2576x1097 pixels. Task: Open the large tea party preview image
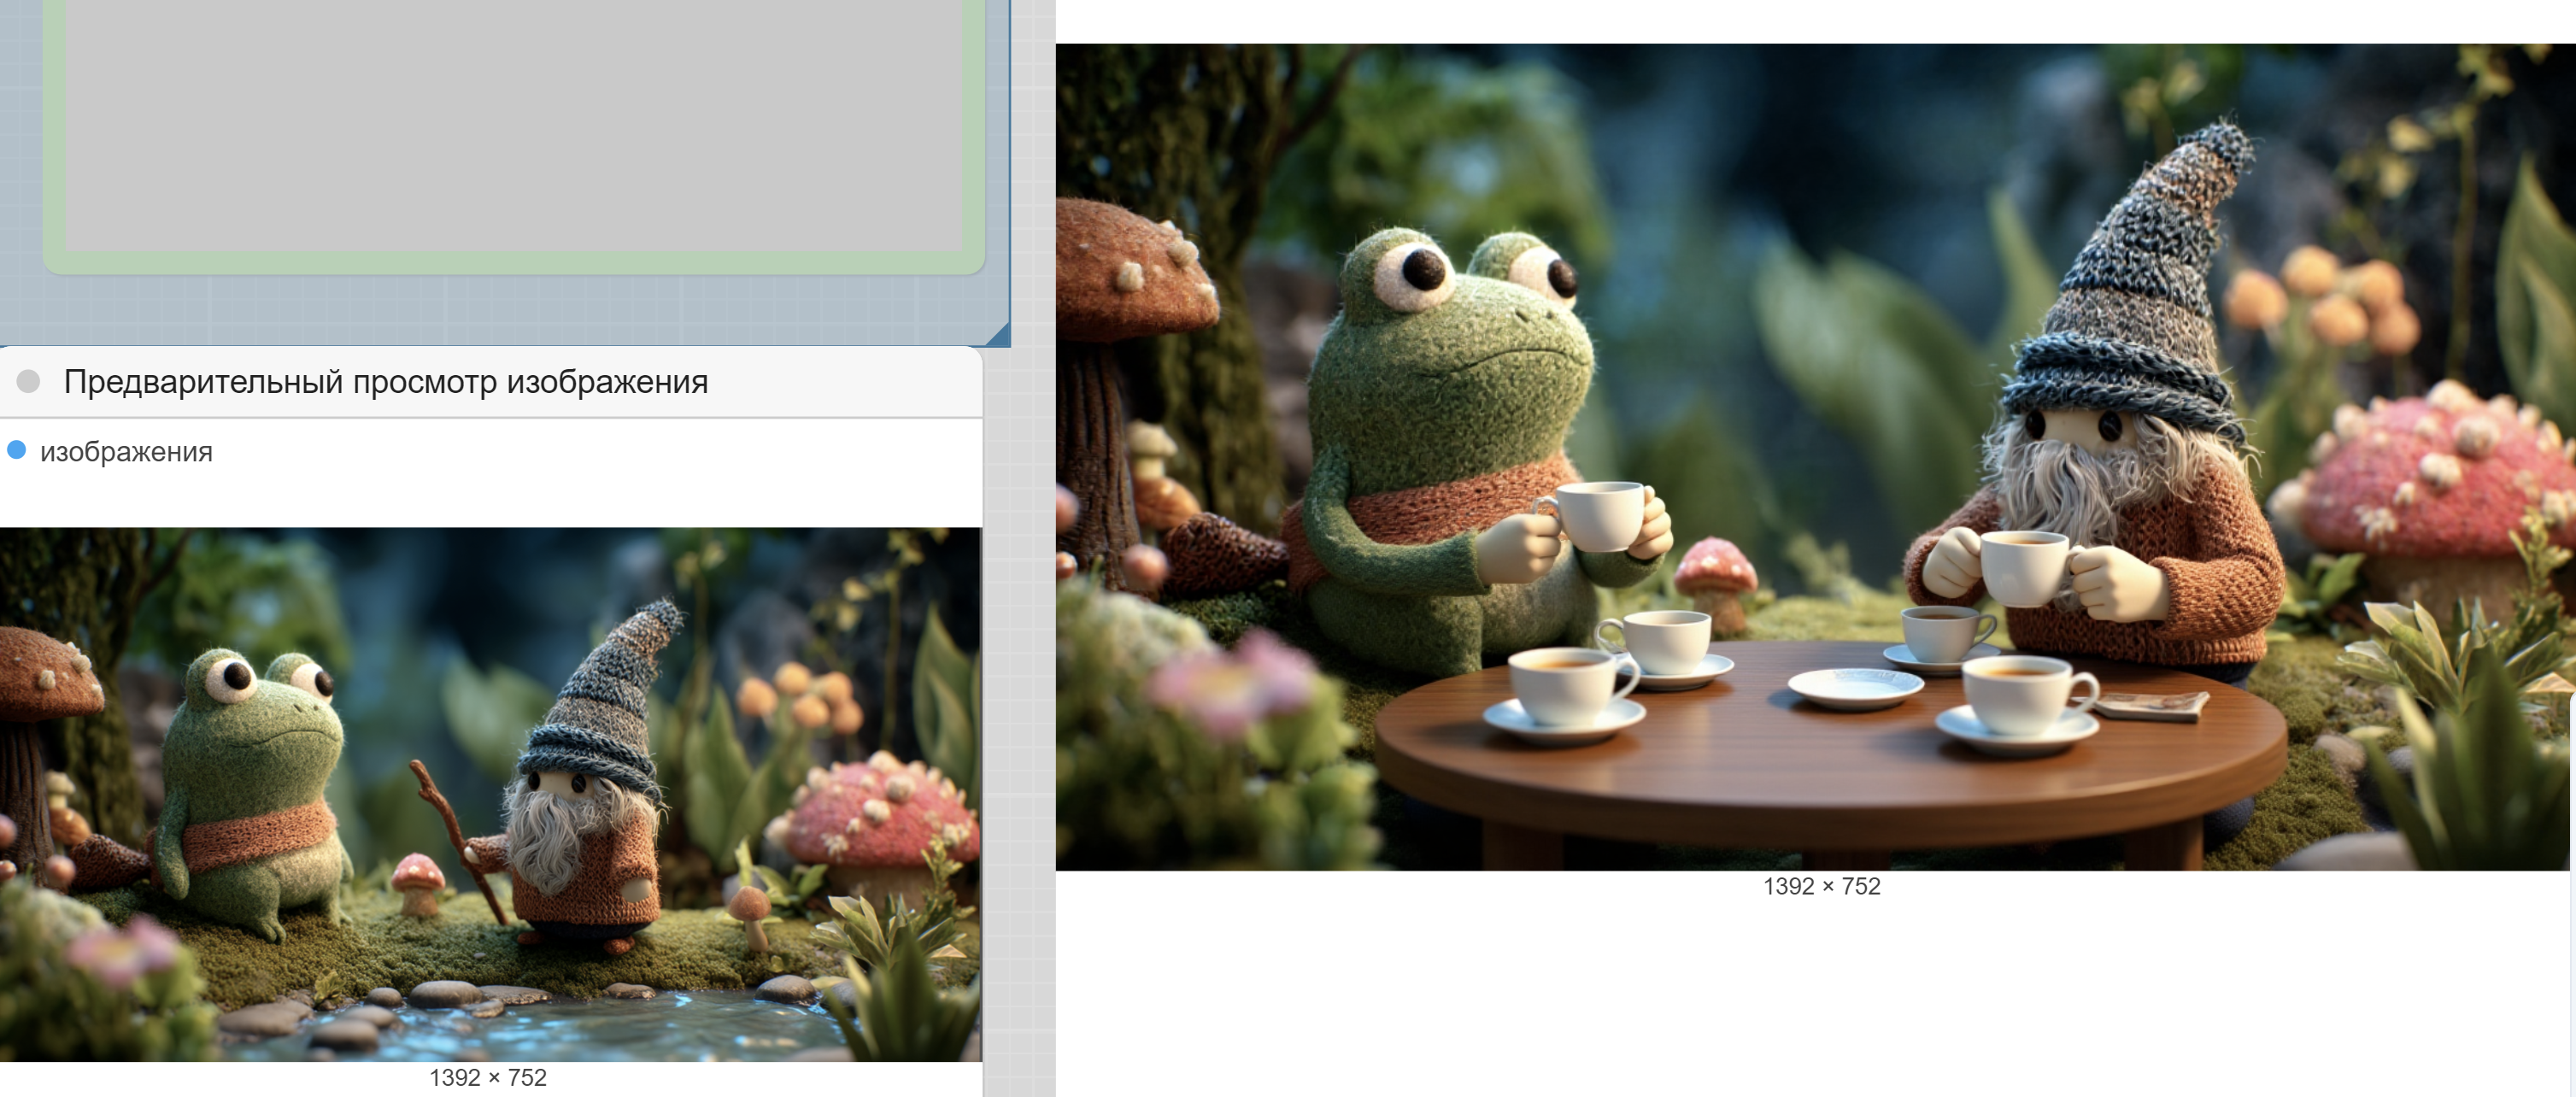pyautogui.click(x=1812, y=456)
